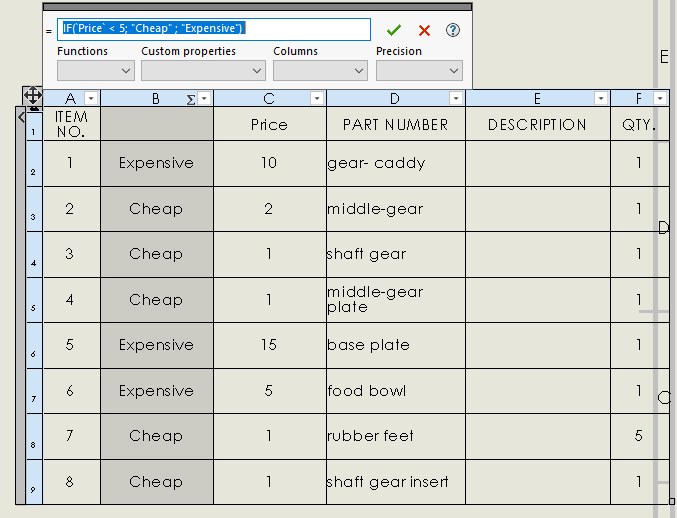Cancel the equation with the red X
The height and width of the screenshot is (518, 677).
[424, 31]
